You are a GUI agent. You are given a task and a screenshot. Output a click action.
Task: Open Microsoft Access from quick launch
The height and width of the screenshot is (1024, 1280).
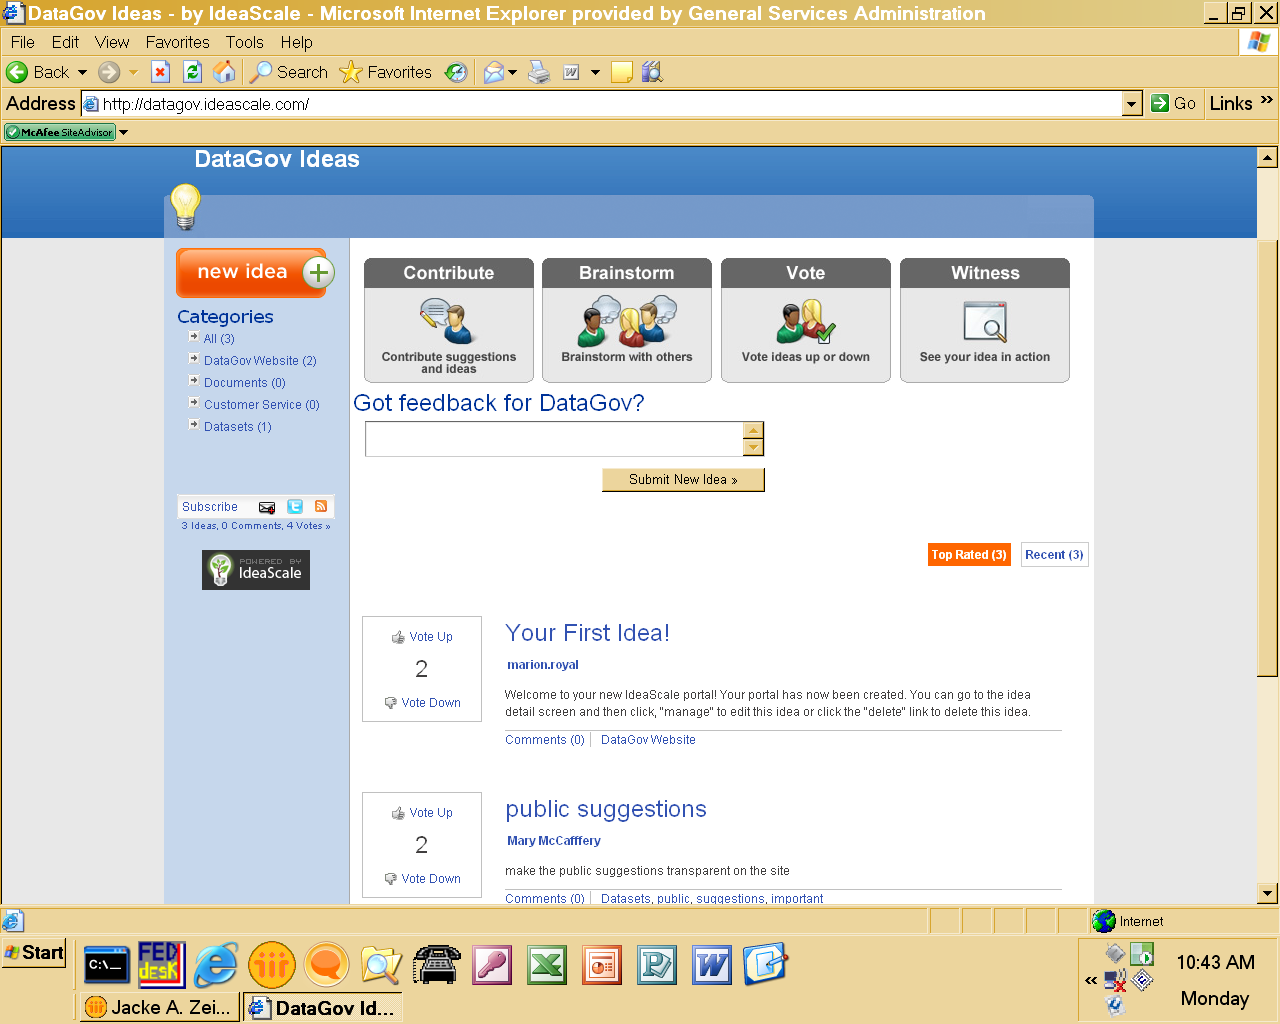(492, 965)
